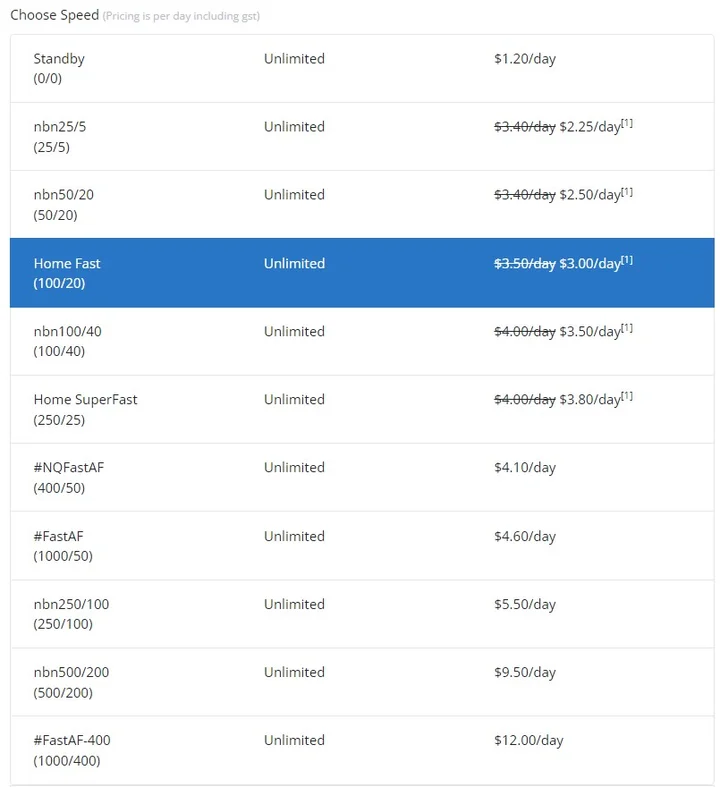Click the $9.50/day nbn500/200 price

(525, 673)
